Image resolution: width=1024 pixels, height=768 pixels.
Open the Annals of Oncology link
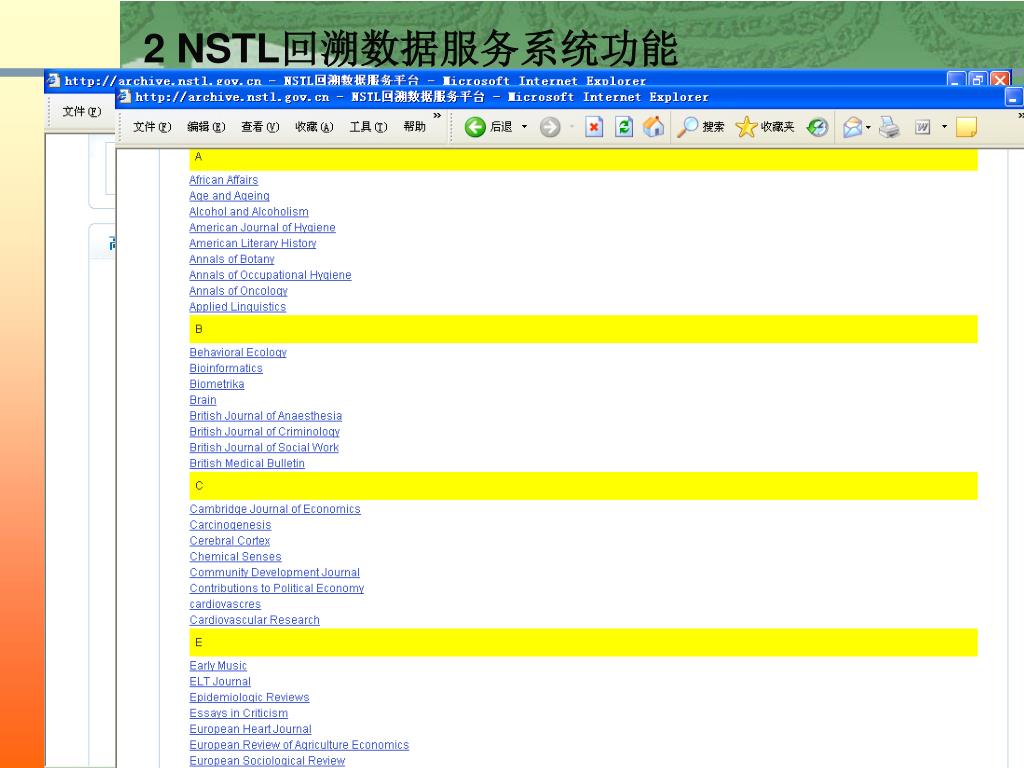pyautogui.click(x=238, y=291)
